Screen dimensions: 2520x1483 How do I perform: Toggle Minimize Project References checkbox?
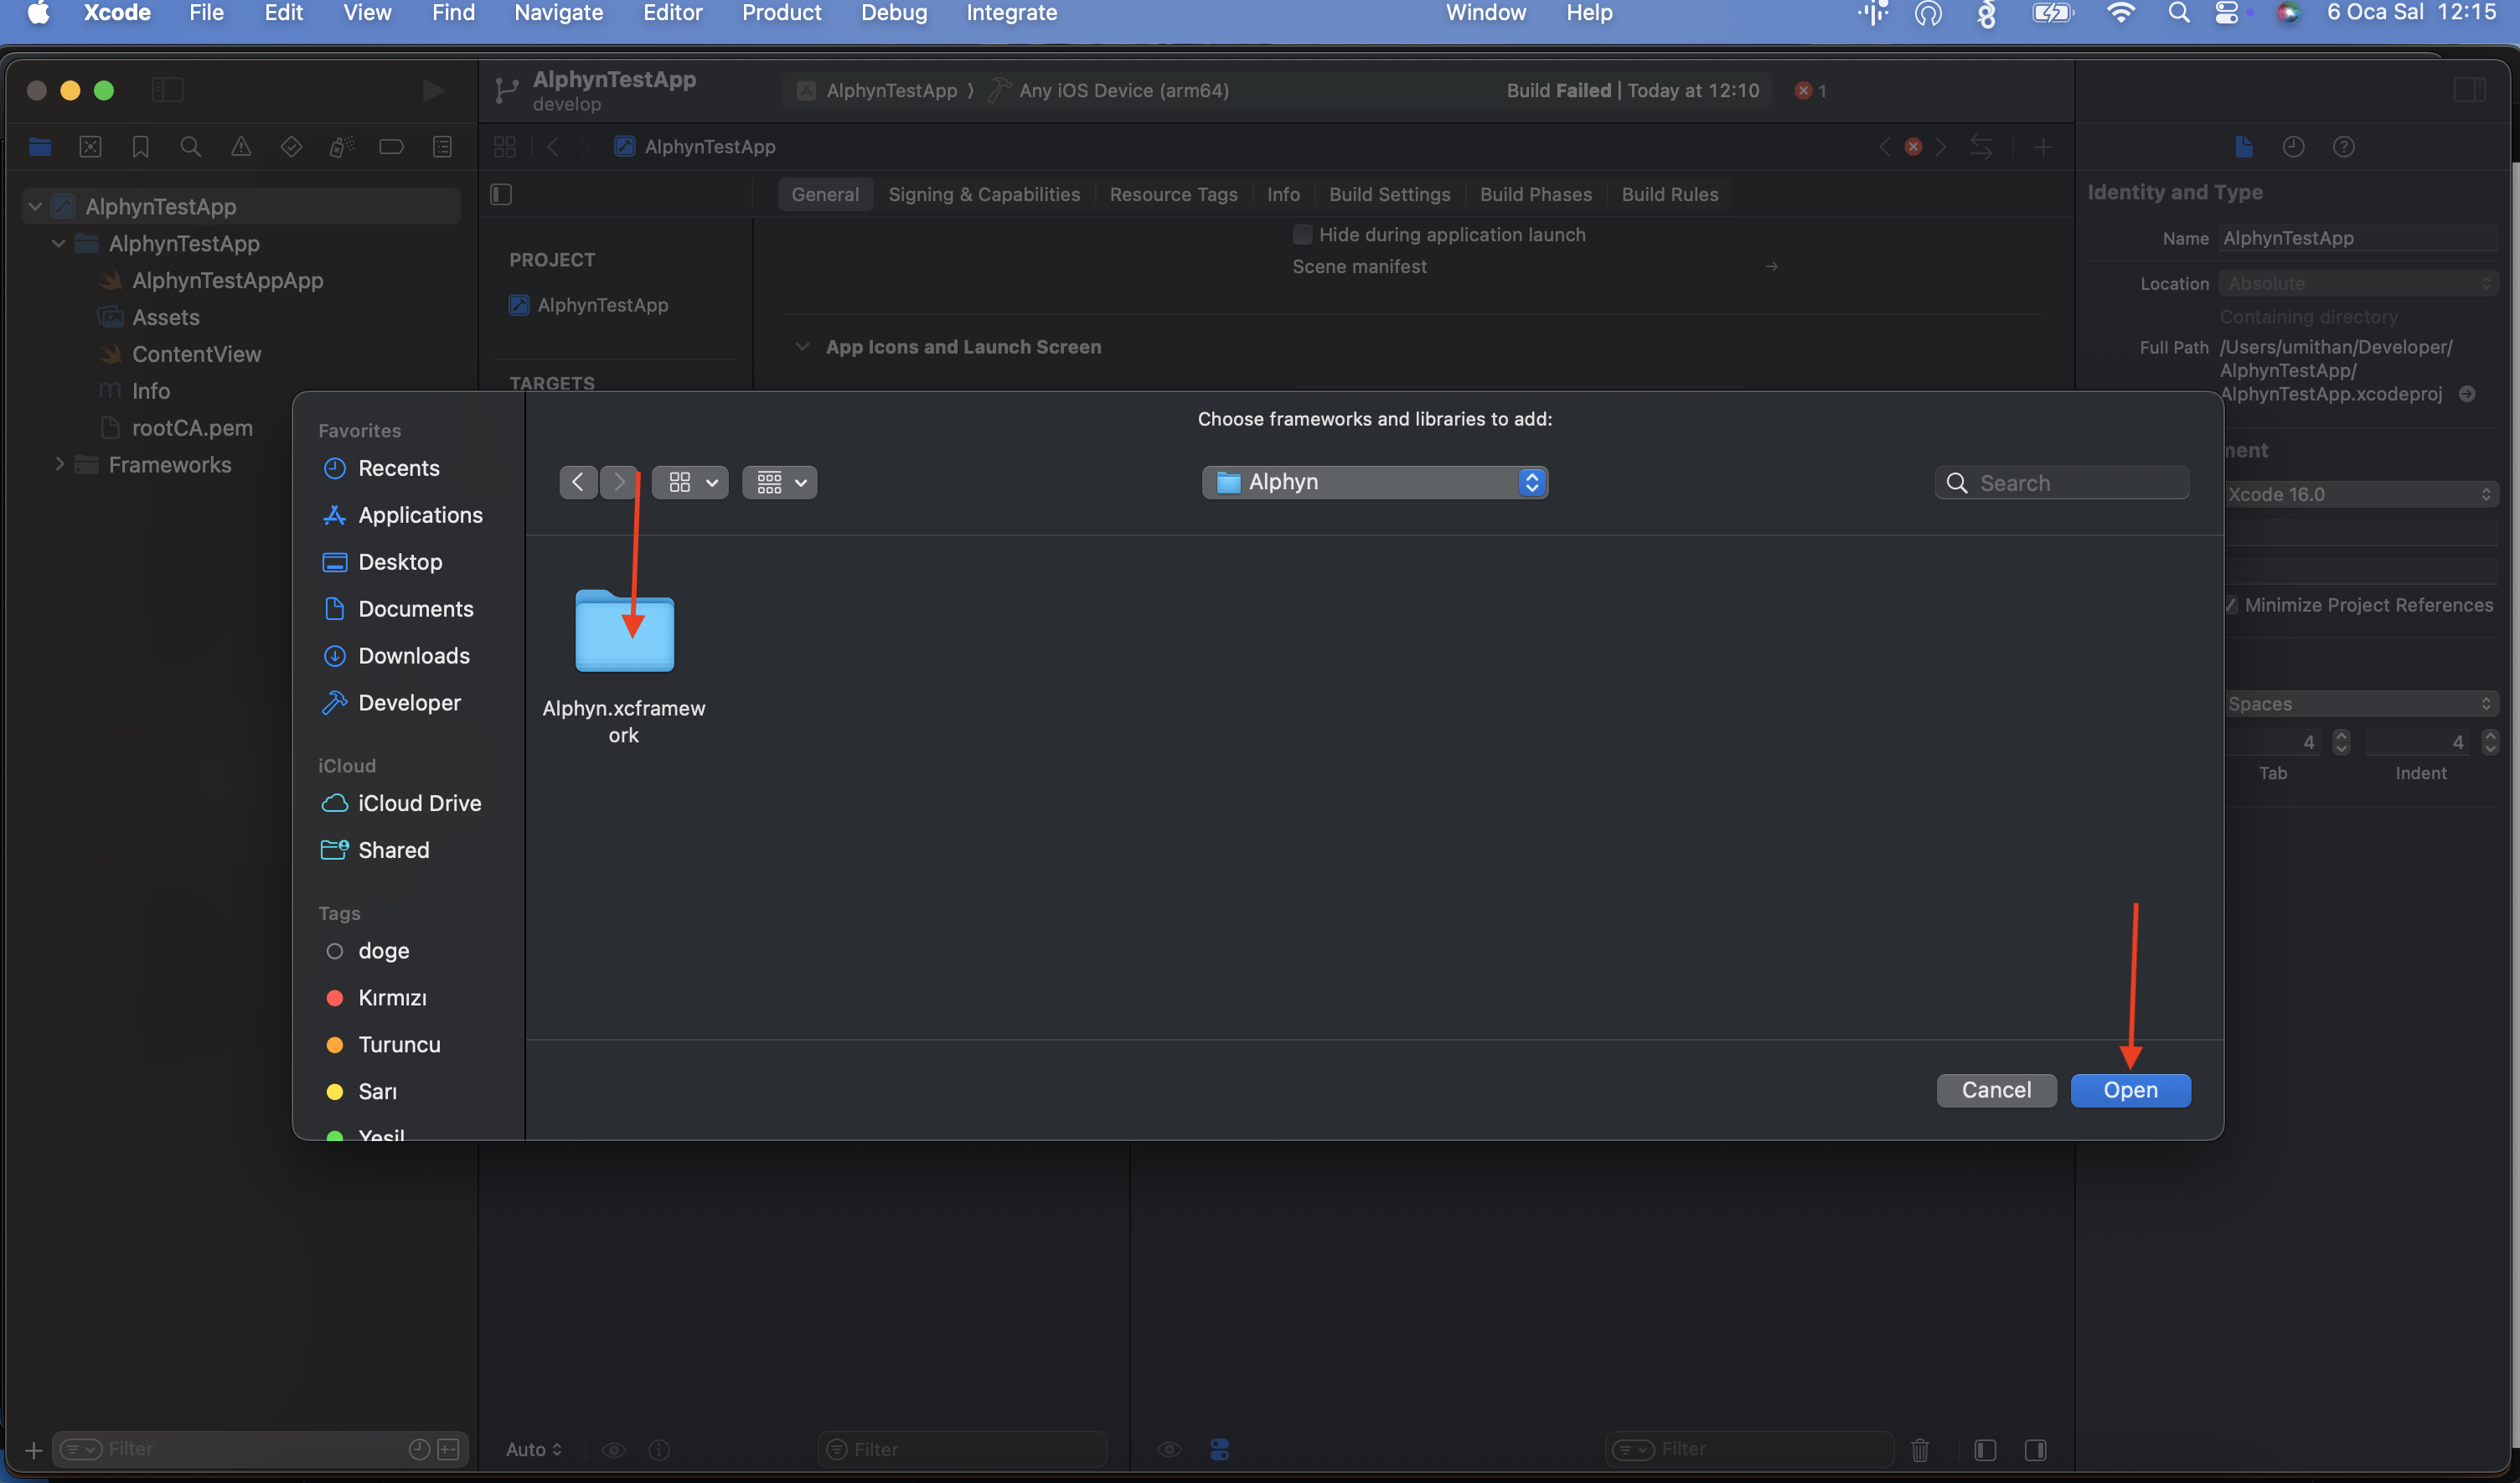click(2231, 605)
